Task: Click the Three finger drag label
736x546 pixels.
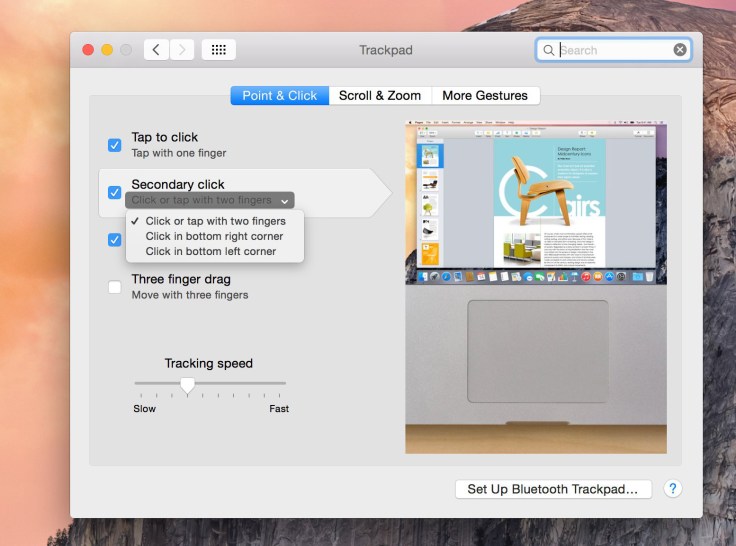Action: tap(181, 279)
